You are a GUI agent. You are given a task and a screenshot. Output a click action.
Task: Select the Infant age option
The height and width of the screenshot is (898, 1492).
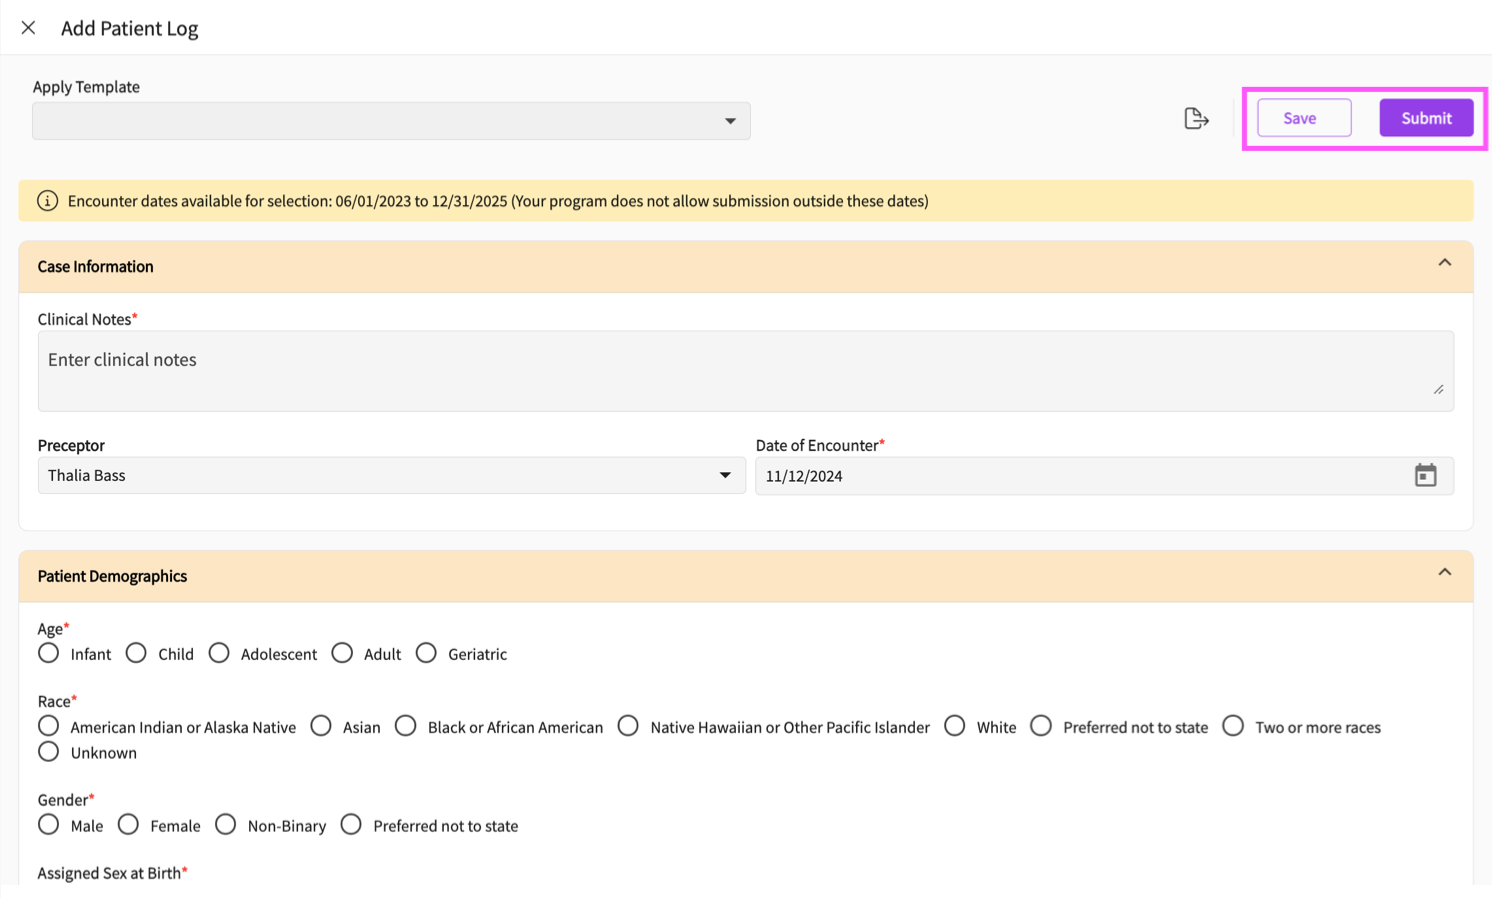click(x=49, y=654)
